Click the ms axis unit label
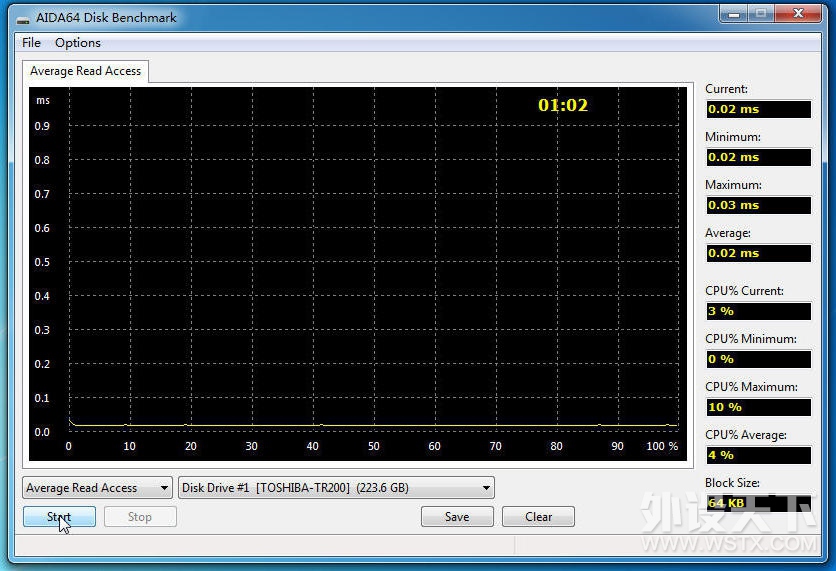 pyautogui.click(x=43, y=100)
